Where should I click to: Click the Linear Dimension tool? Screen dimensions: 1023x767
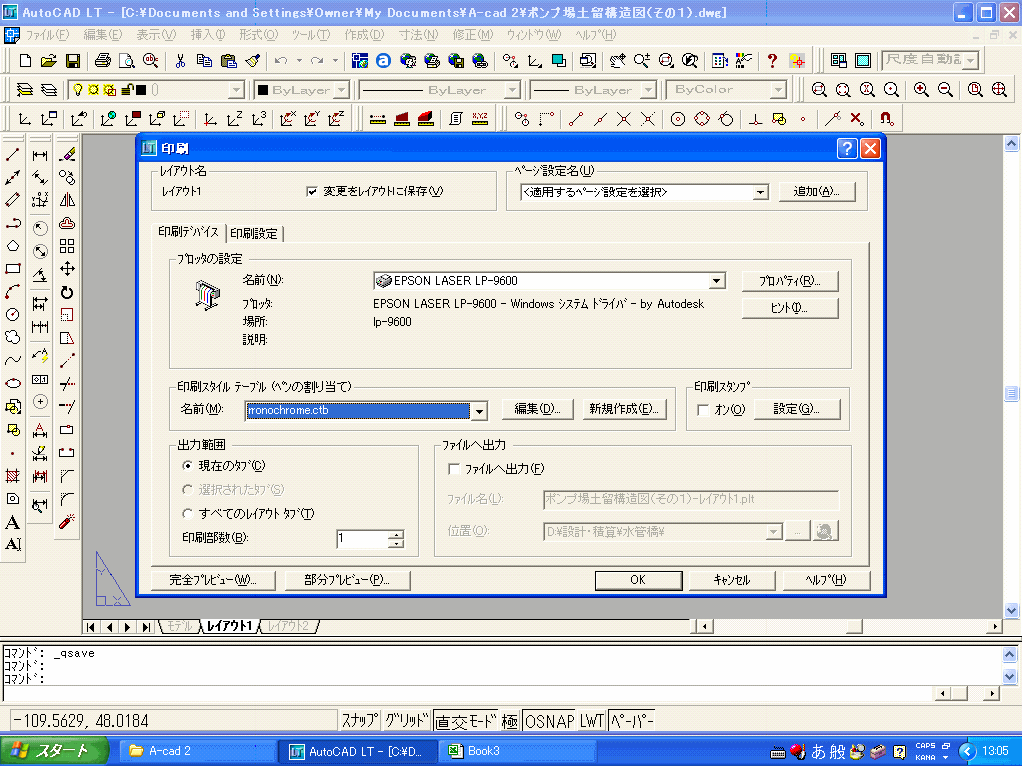40,155
